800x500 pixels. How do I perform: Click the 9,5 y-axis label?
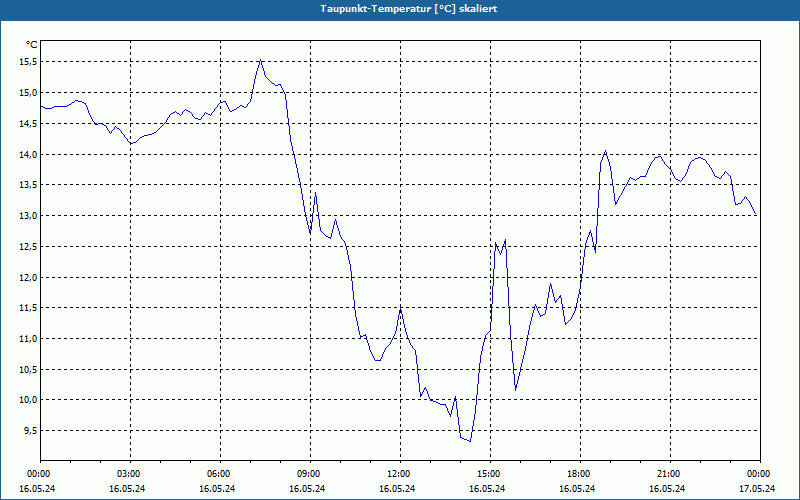pos(30,430)
